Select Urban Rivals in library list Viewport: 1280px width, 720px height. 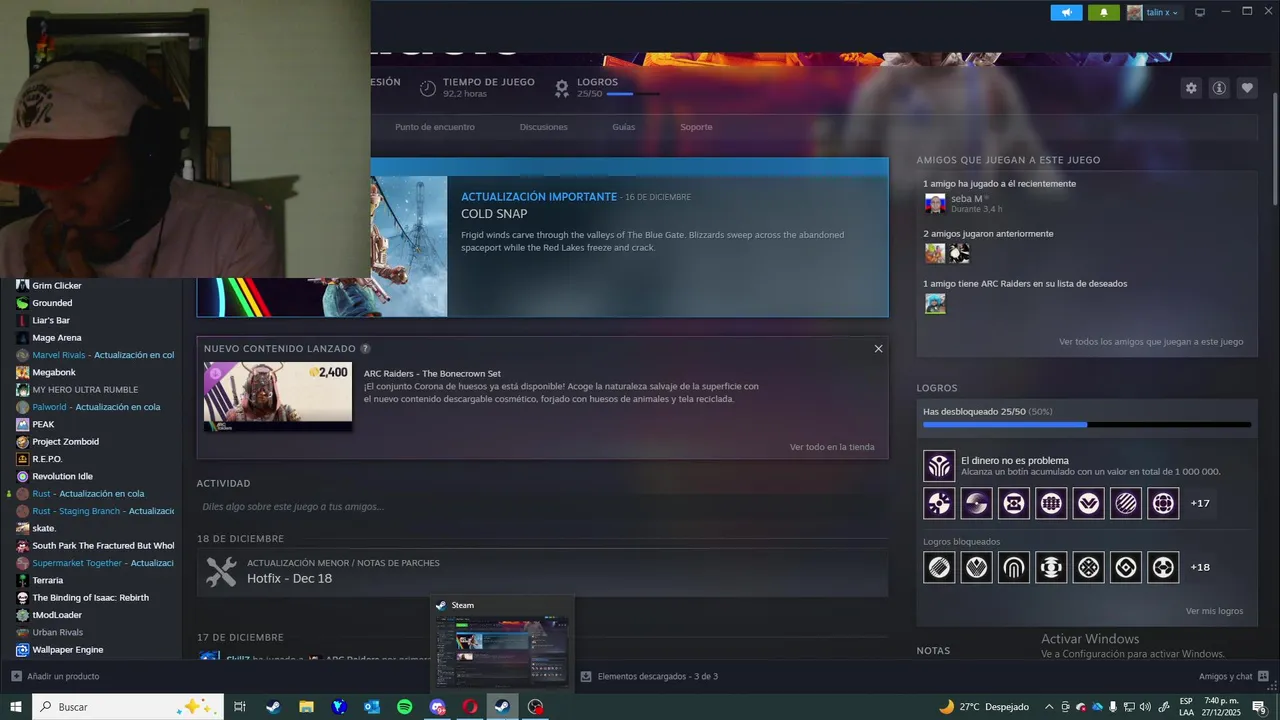[58, 632]
